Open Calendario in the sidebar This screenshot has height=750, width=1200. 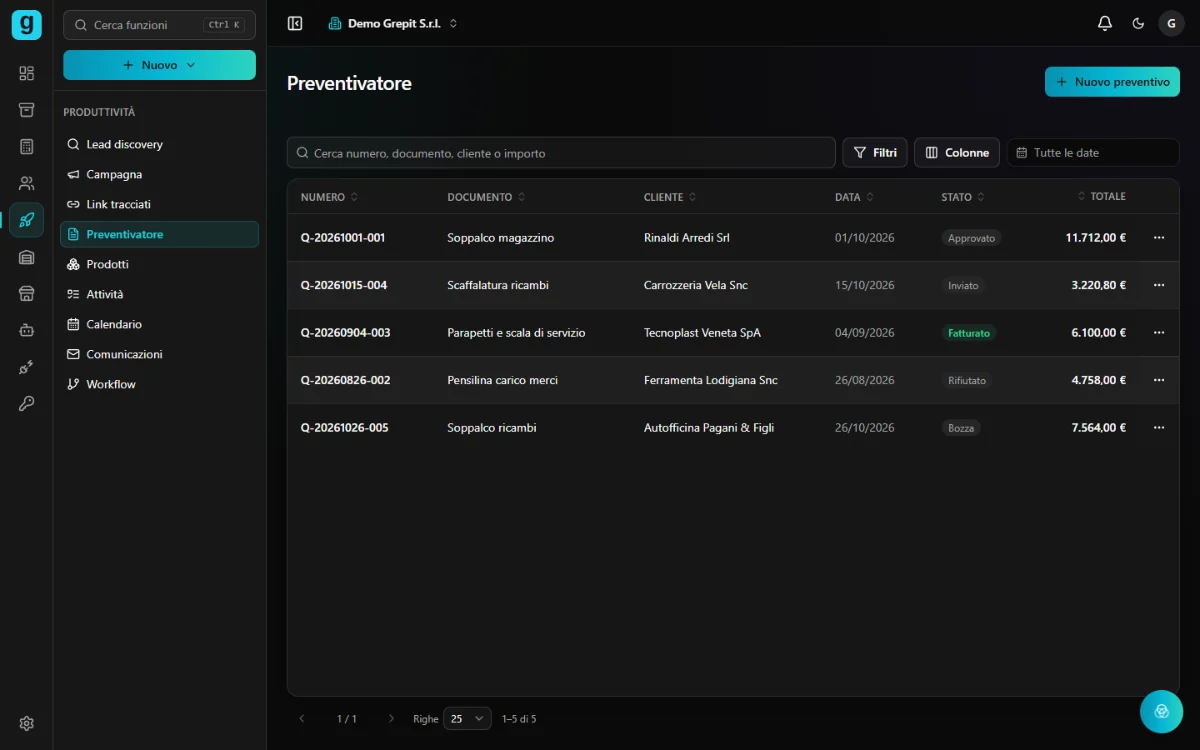pyautogui.click(x=160, y=324)
